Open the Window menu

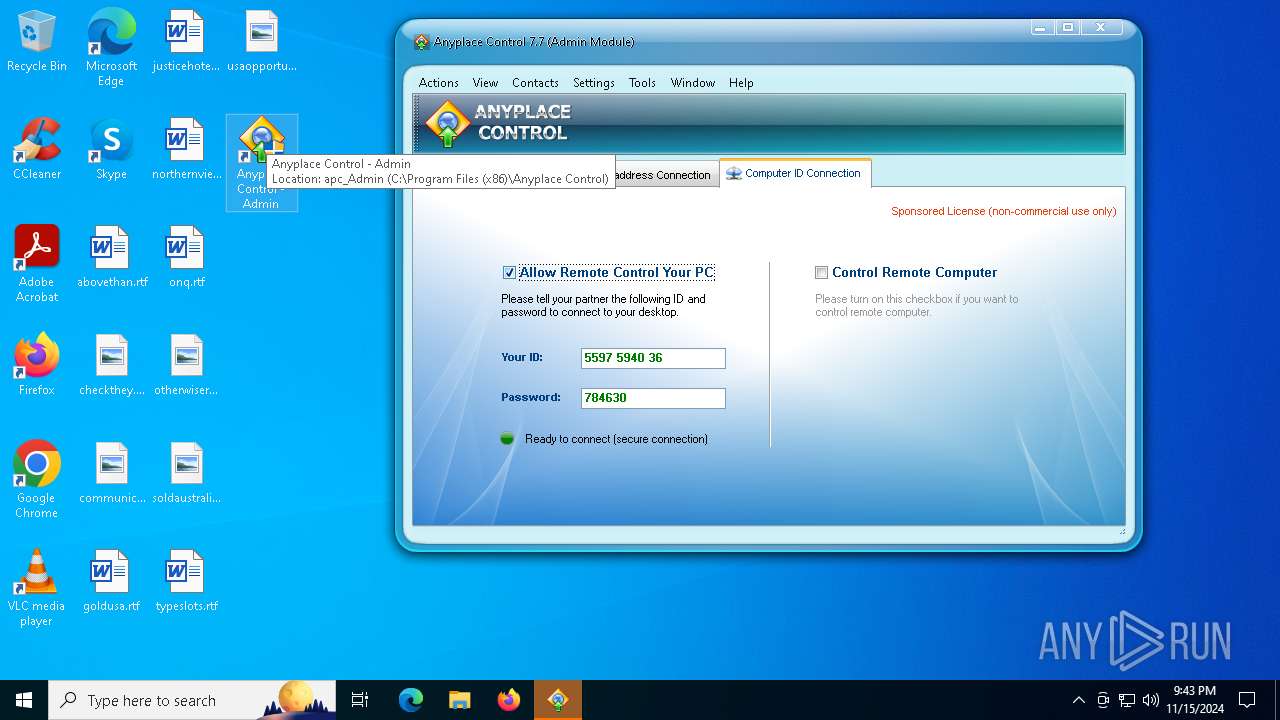point(693,83)
